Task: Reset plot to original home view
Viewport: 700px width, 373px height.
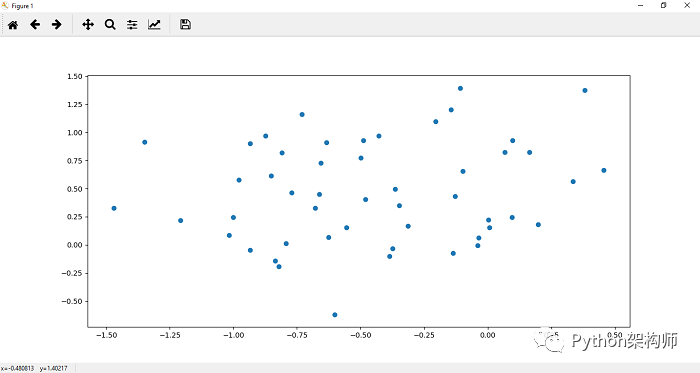Action: [x=13, y=25]
